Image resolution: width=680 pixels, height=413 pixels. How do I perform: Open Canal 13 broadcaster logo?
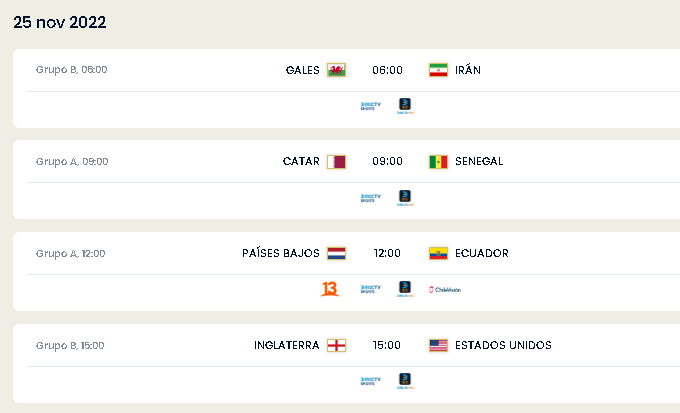(x=330, y=288)
